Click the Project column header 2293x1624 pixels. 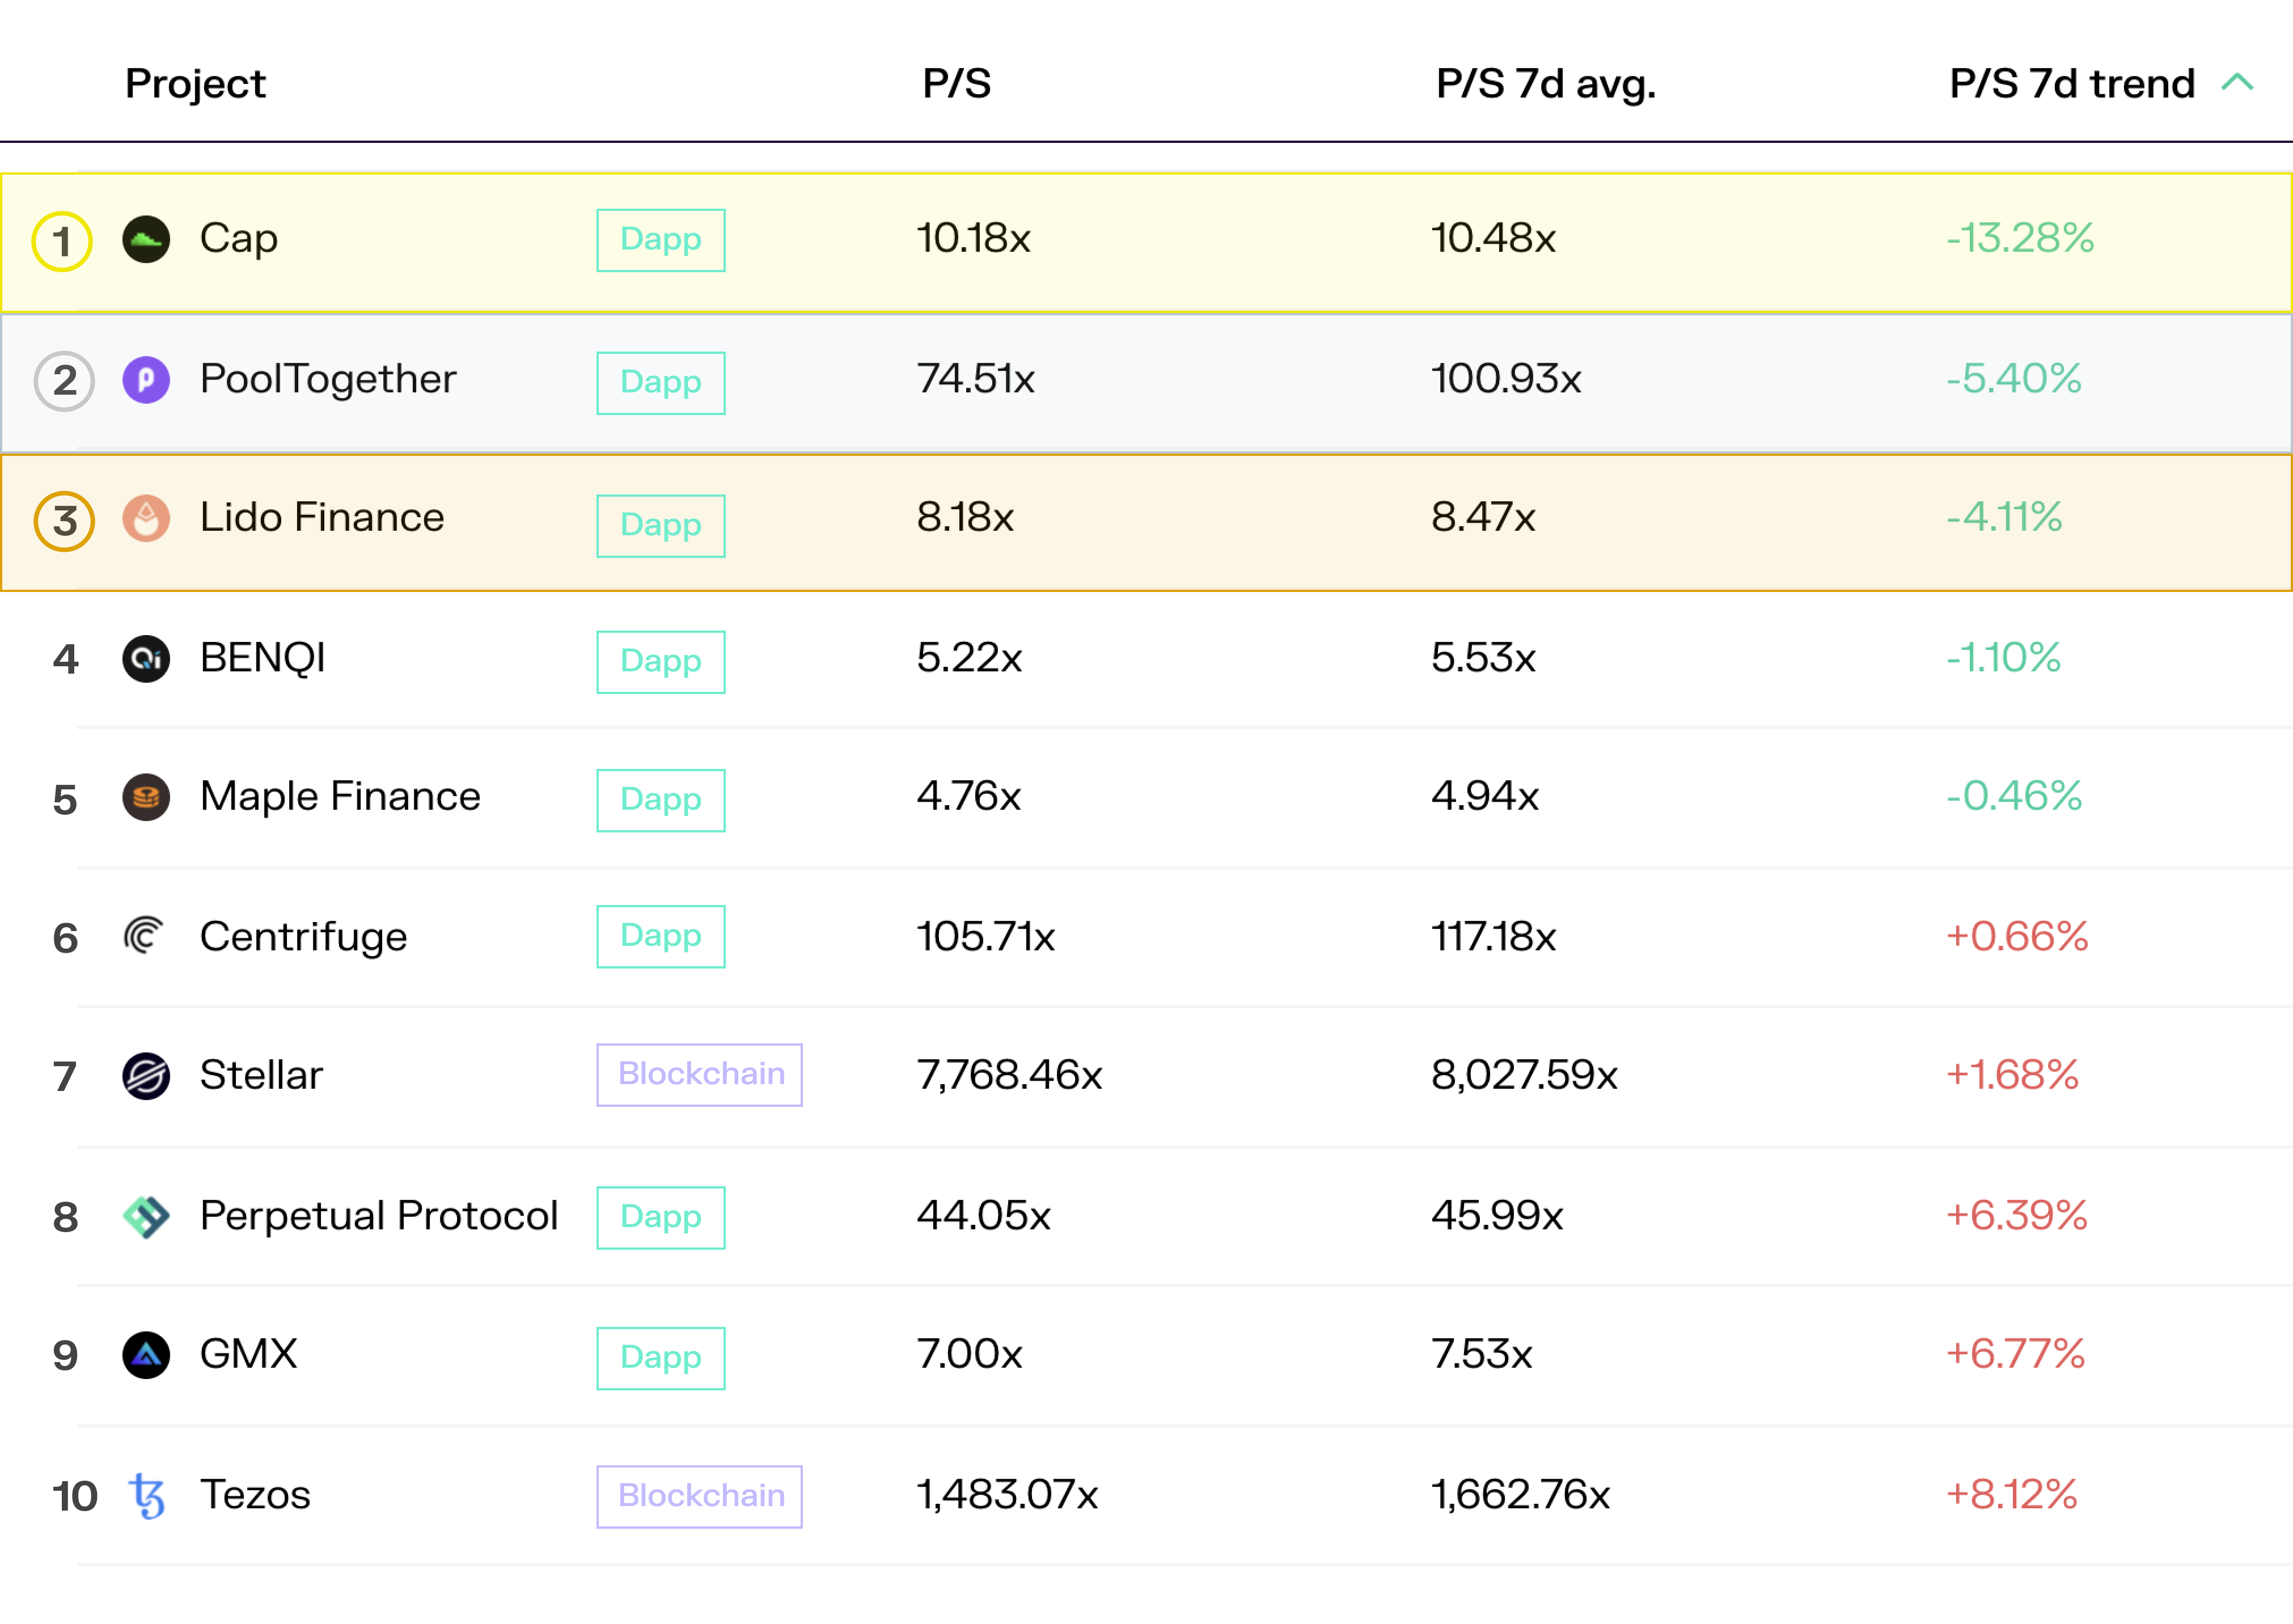tap(195, 84)
